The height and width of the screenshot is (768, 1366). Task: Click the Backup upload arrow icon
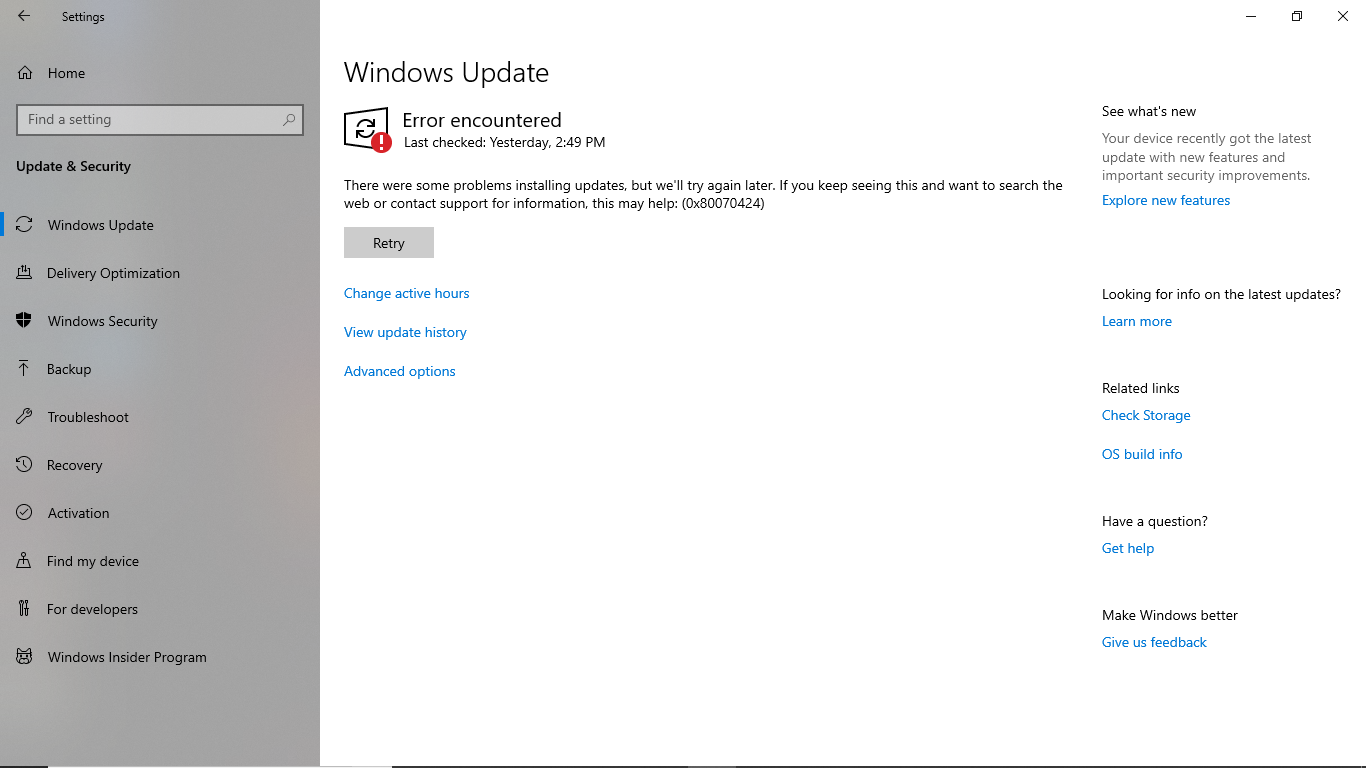(x=25, y=369)
